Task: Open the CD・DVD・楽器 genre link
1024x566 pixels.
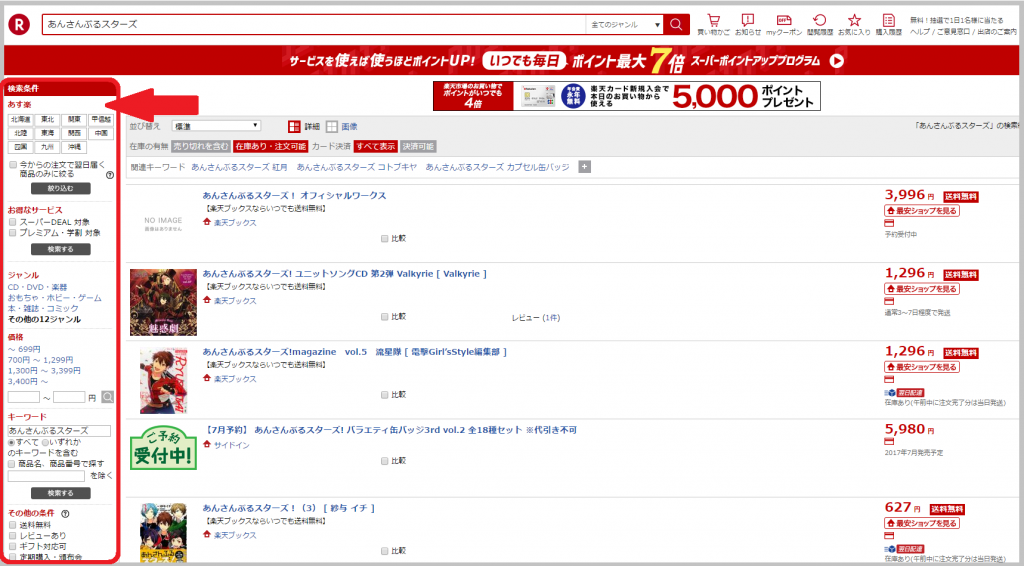Action: (x=37, y=287)
